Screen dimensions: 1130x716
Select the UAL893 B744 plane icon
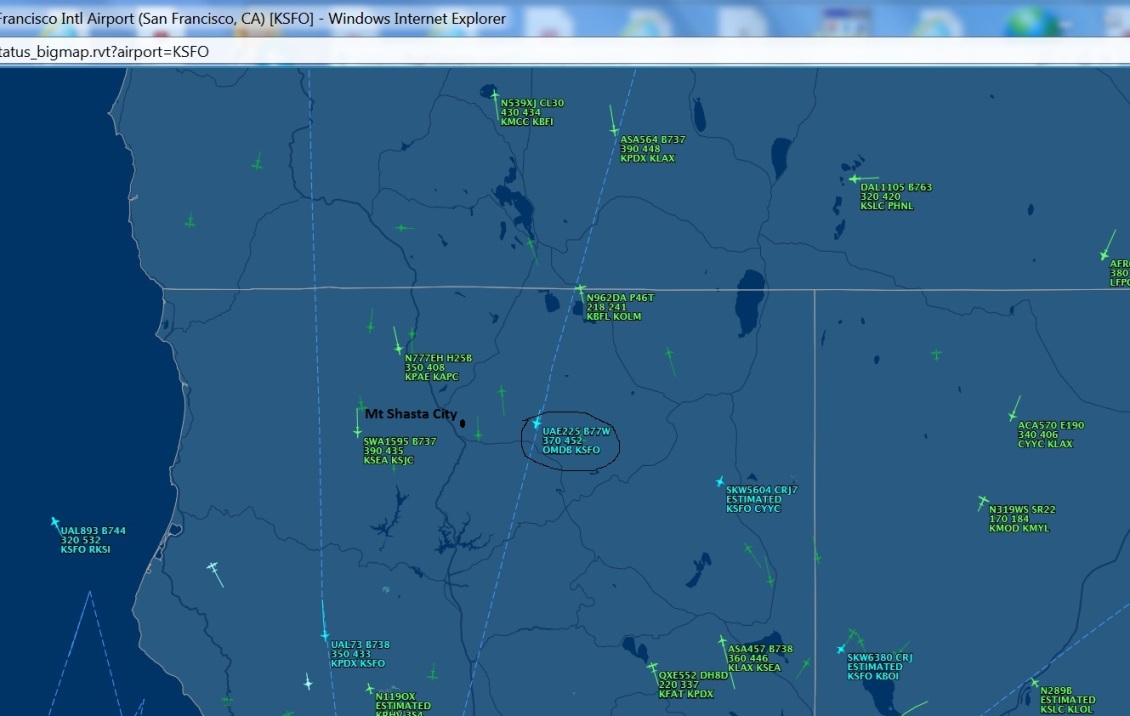(x=55, y=522)
